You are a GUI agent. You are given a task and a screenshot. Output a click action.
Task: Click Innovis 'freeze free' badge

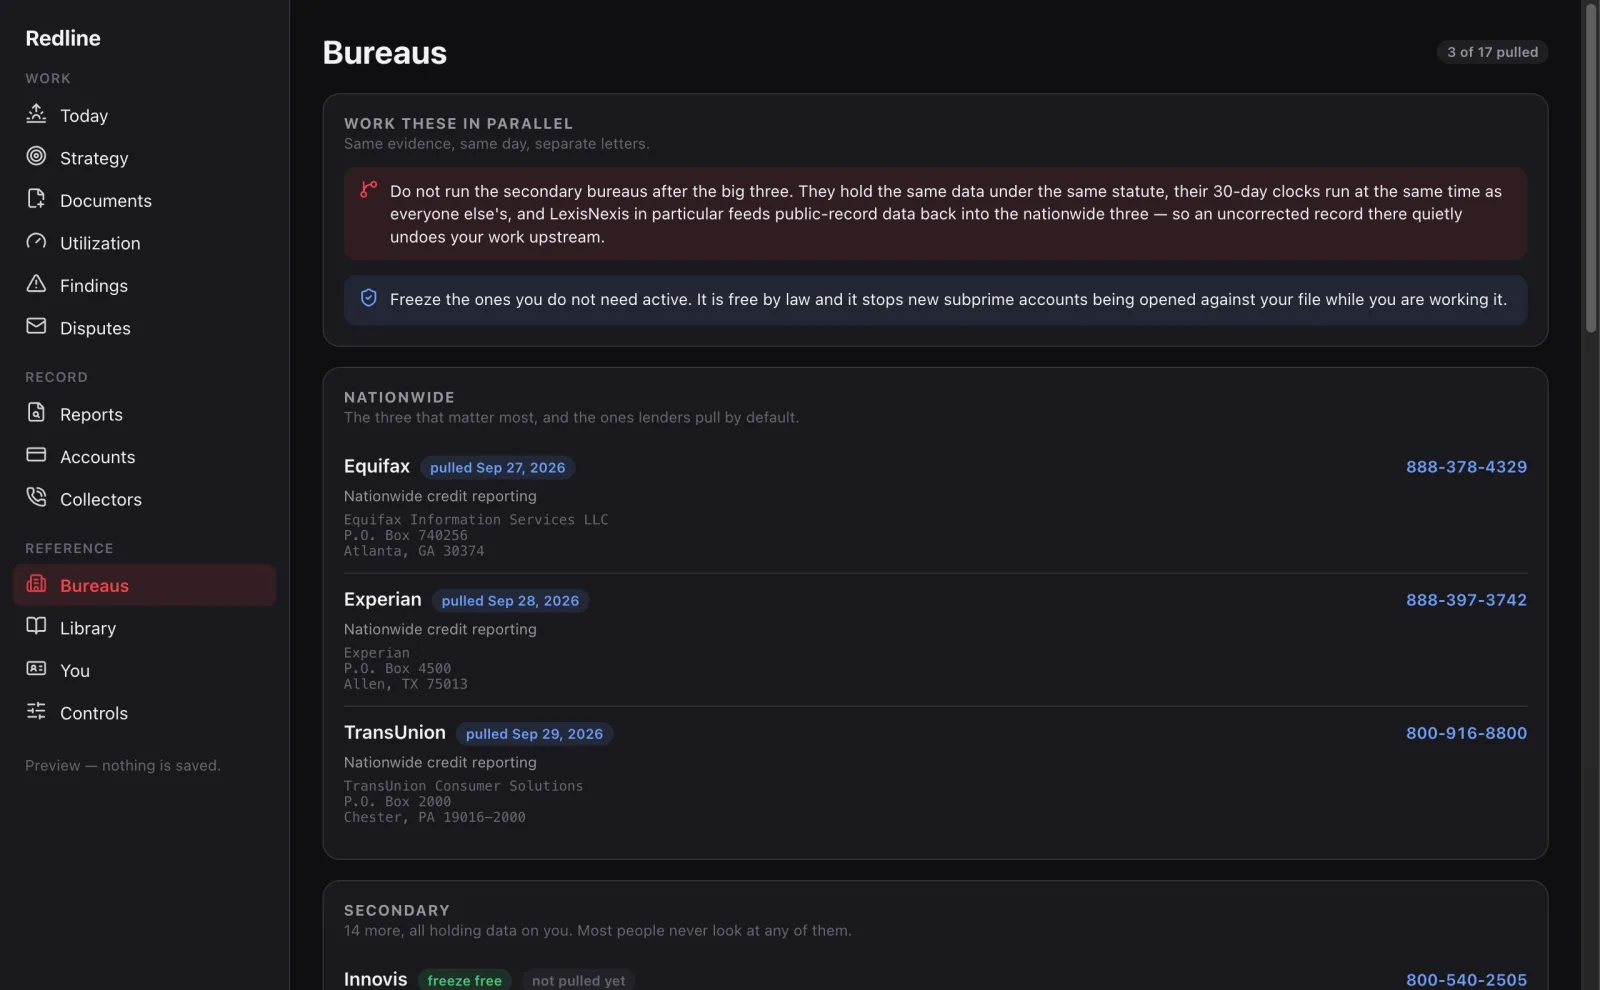[x=464, y=981]
